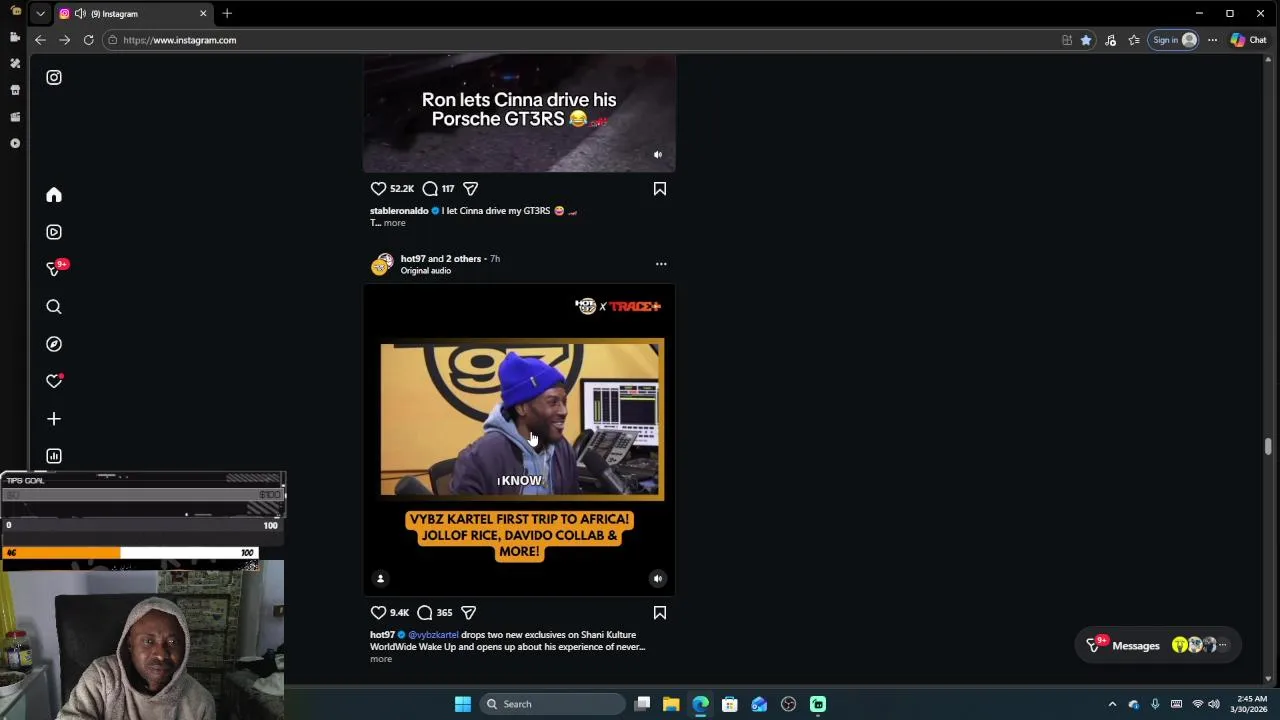Bookmark the hot97 Vybz Kartel post
1280x720 pixels.
click(x=660, y=612)
